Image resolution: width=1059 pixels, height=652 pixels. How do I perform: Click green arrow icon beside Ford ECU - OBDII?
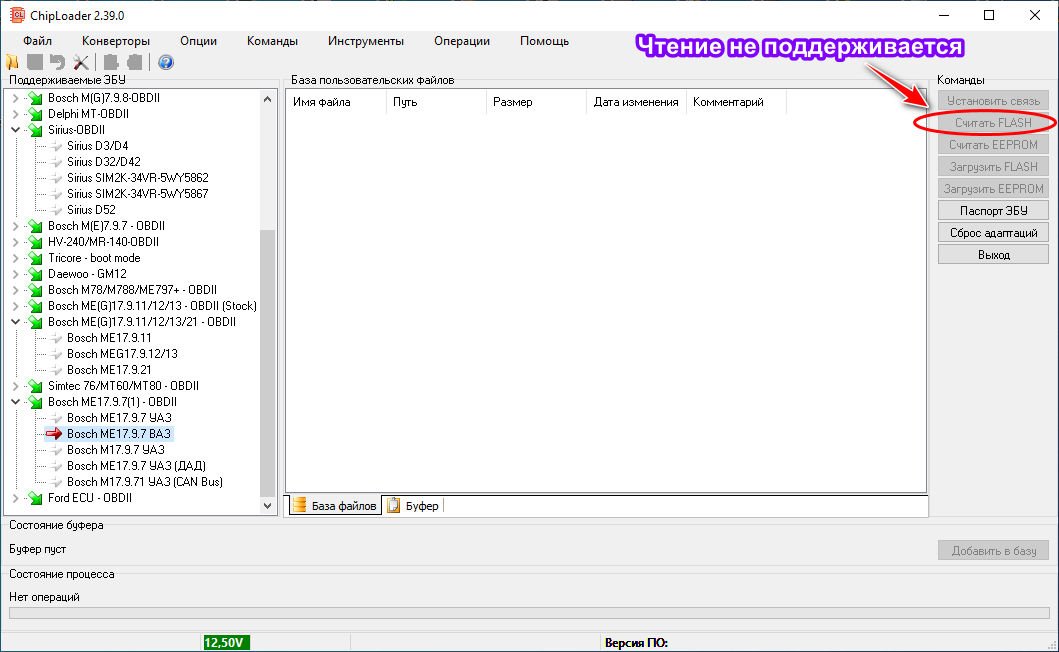click(x=36, y=498)
